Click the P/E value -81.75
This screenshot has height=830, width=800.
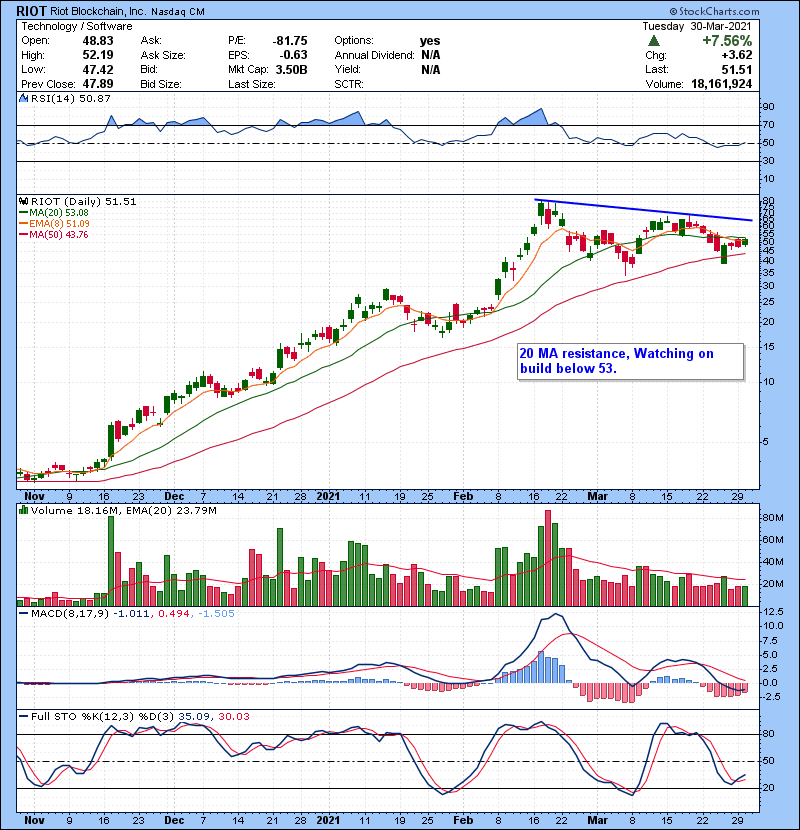[x=290, y=41]
